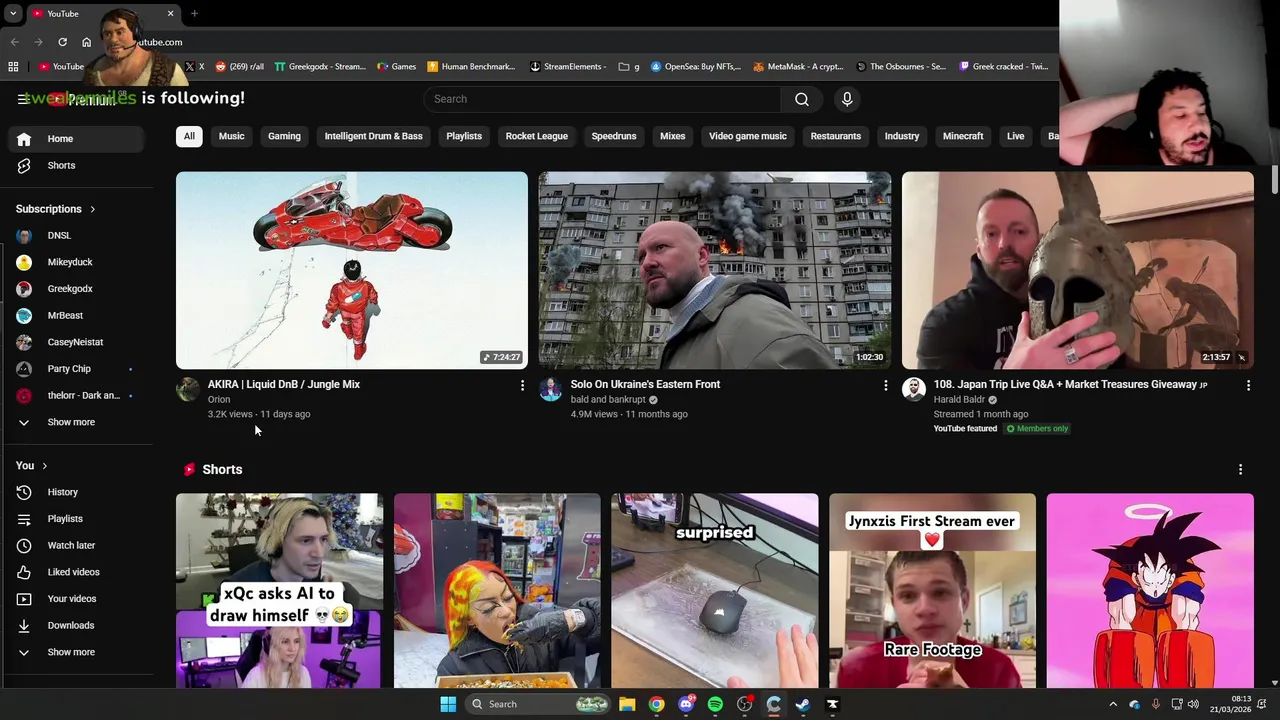Open Spotify from the Windows taskbar

coord(715,704)
